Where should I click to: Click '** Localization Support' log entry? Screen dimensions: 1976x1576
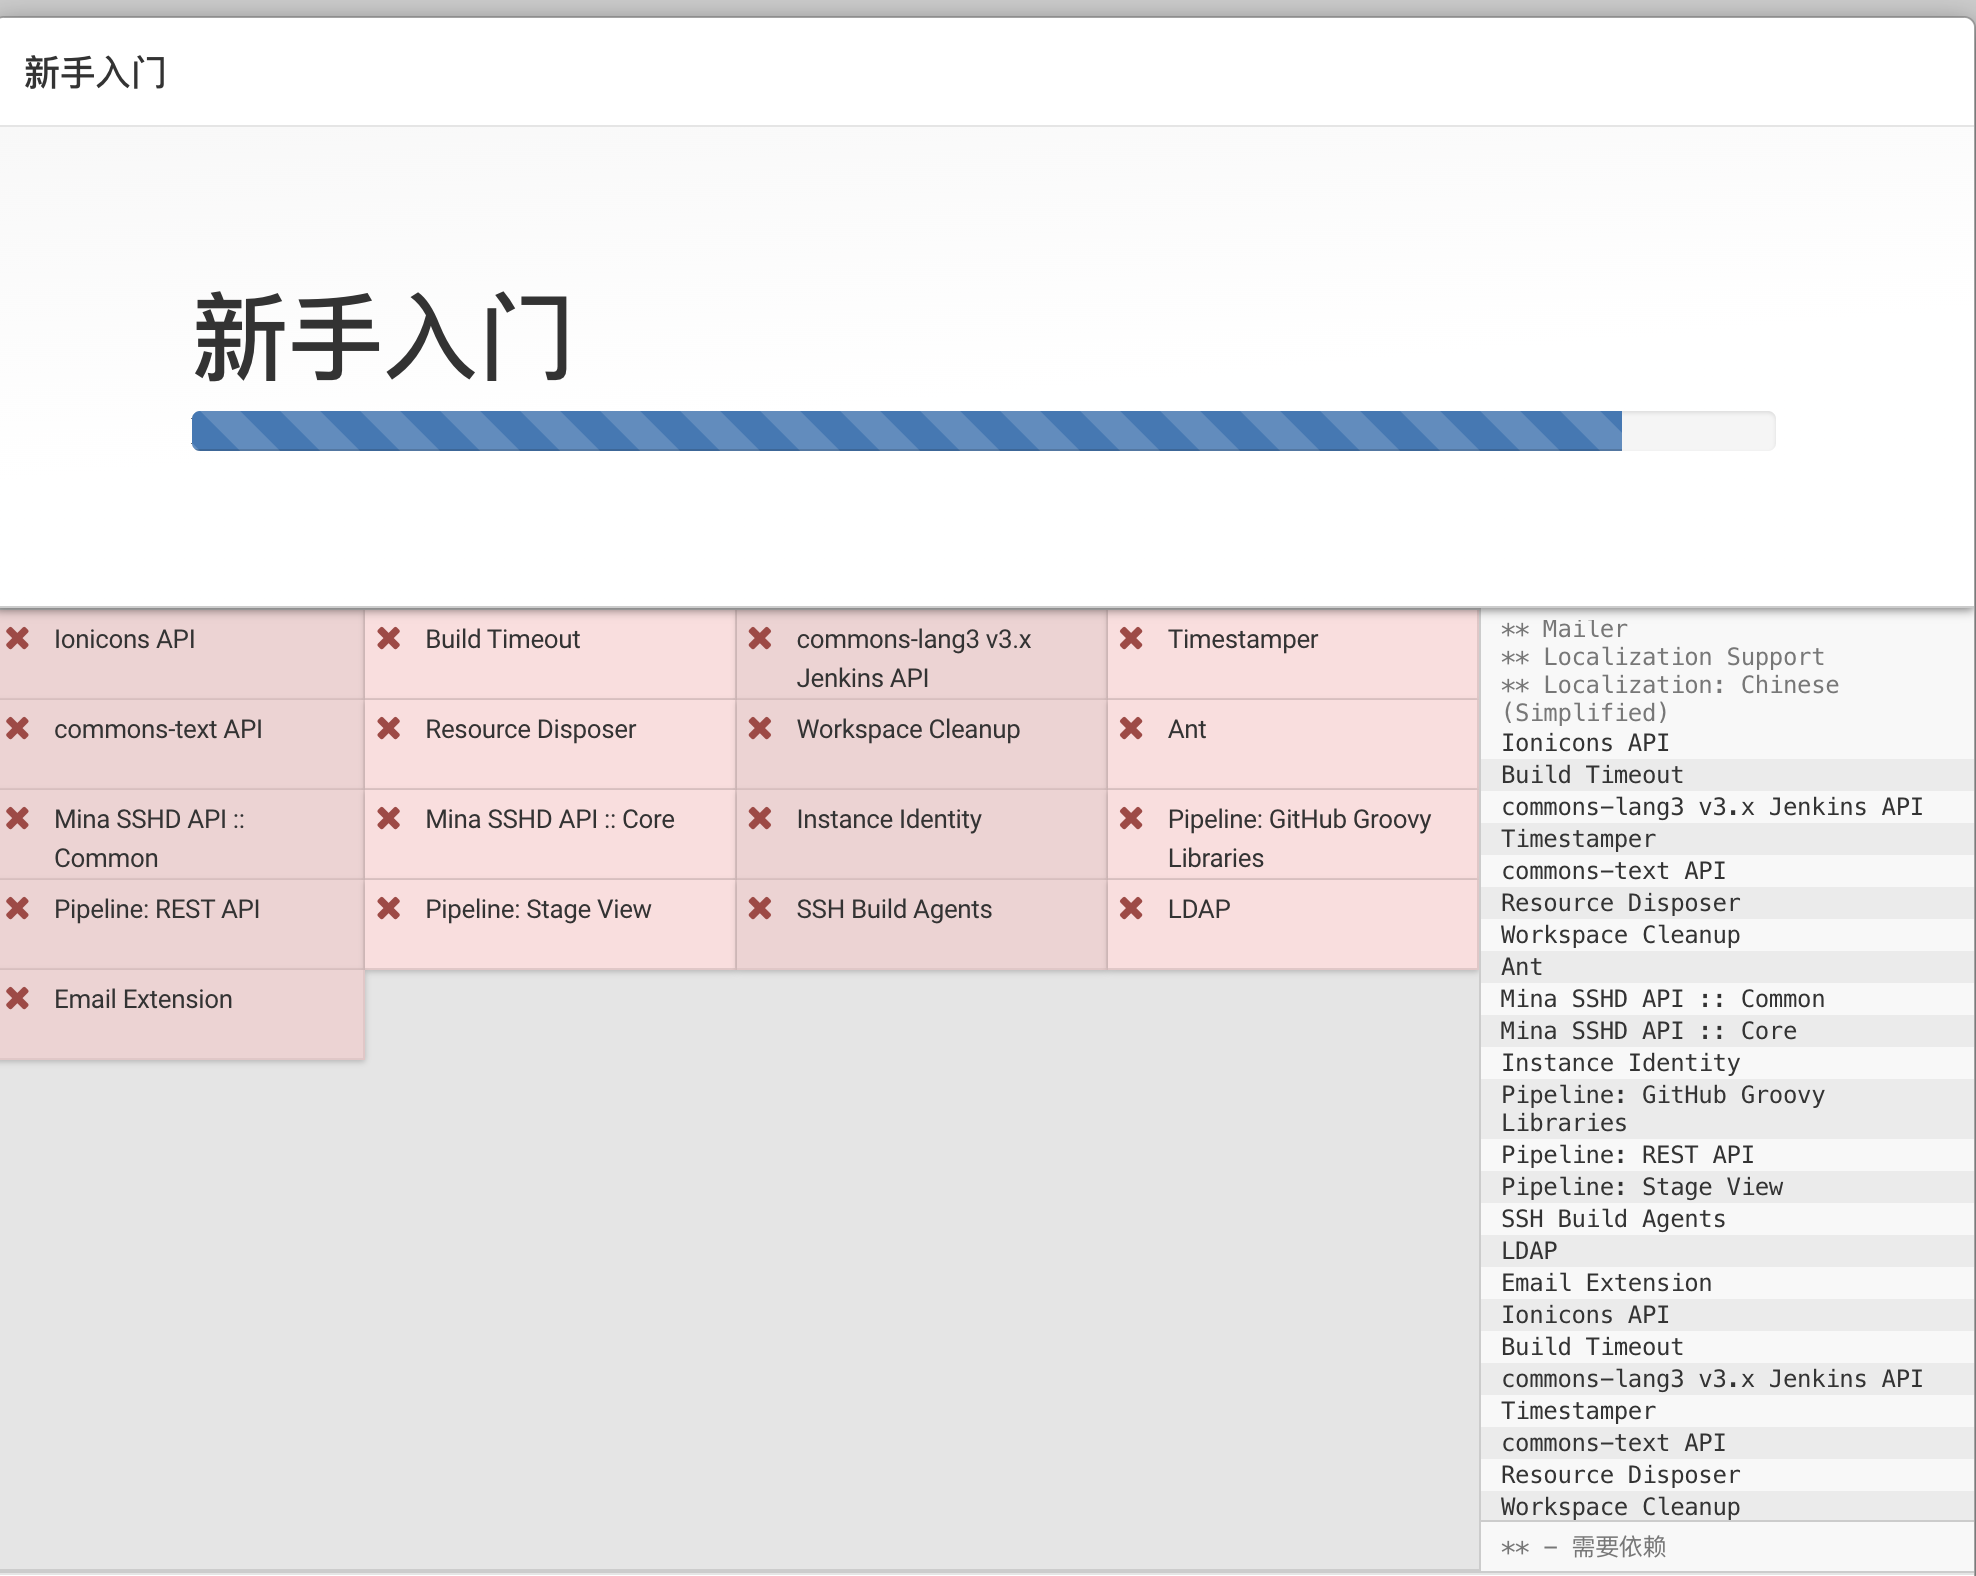1663,657
